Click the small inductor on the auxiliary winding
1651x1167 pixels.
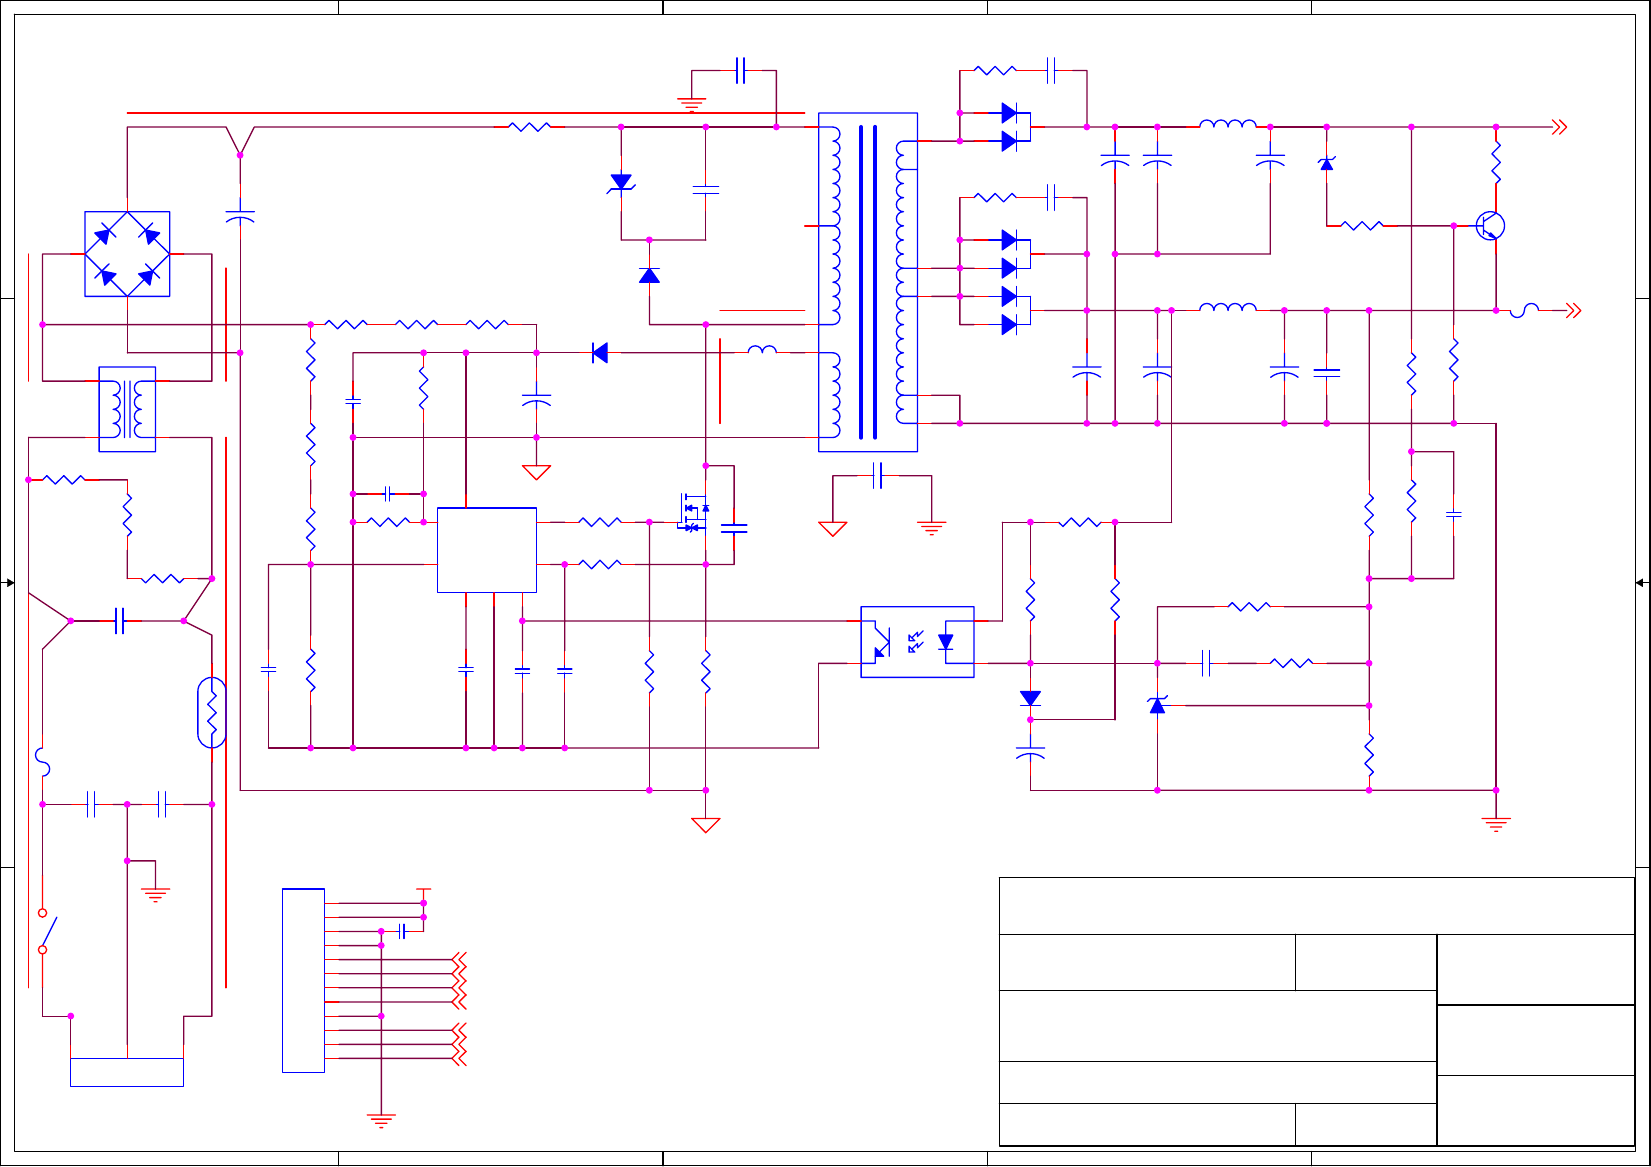(762, 349)
